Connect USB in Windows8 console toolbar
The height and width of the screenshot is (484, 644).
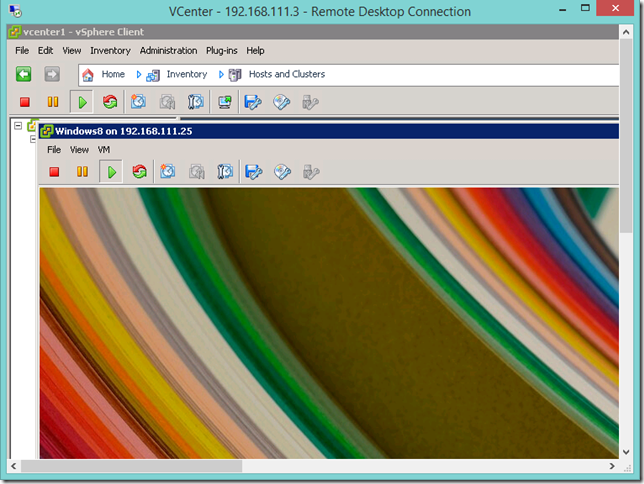pos(311,172)
